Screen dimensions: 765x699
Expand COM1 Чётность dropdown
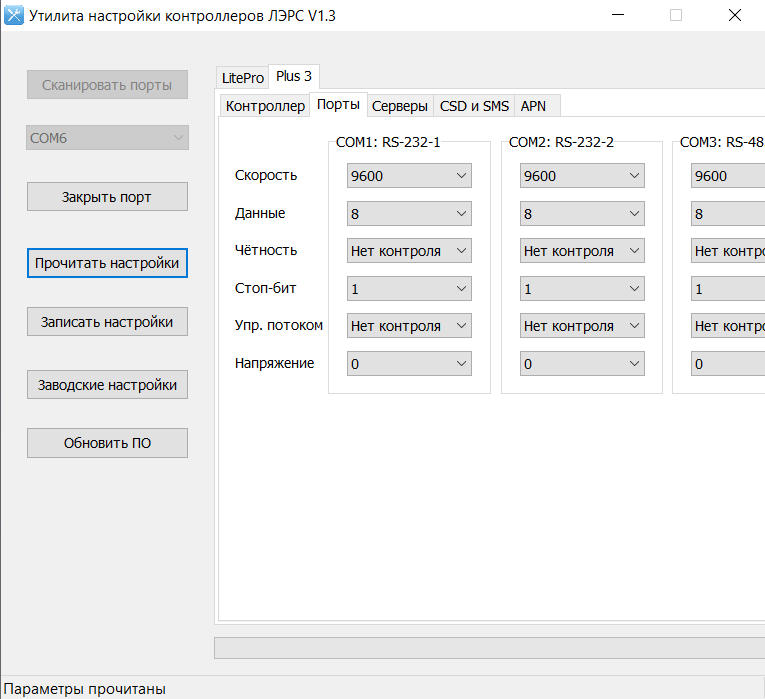pos(409,251)
